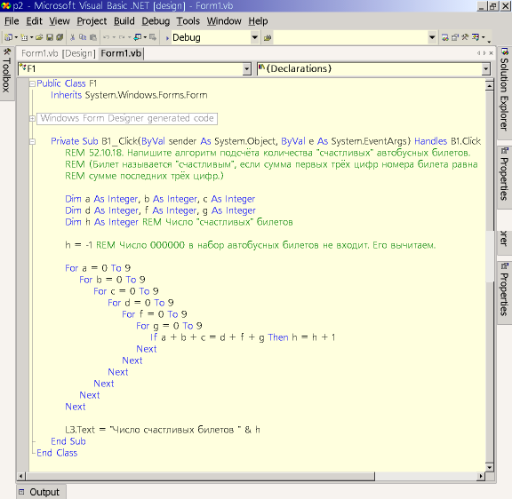Save the file with the floppy icon
This screenshot has height=499, width=512.
tap(50, 37)
